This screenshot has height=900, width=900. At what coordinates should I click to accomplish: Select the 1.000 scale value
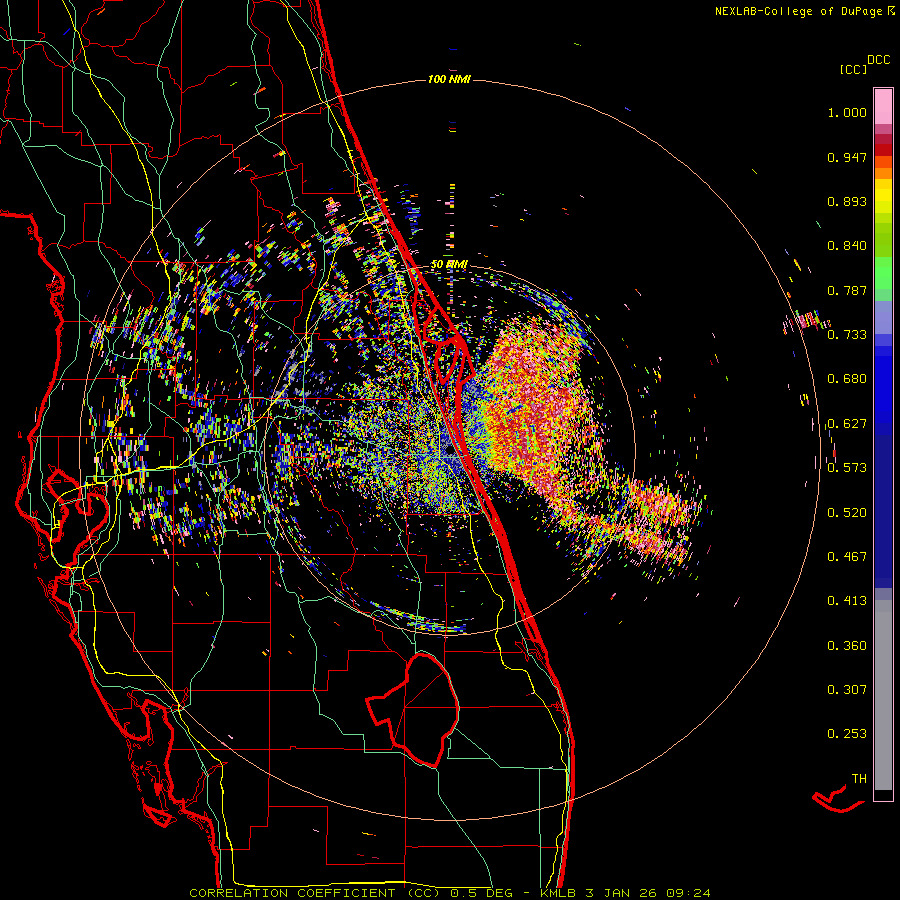(x=847, y=112)
